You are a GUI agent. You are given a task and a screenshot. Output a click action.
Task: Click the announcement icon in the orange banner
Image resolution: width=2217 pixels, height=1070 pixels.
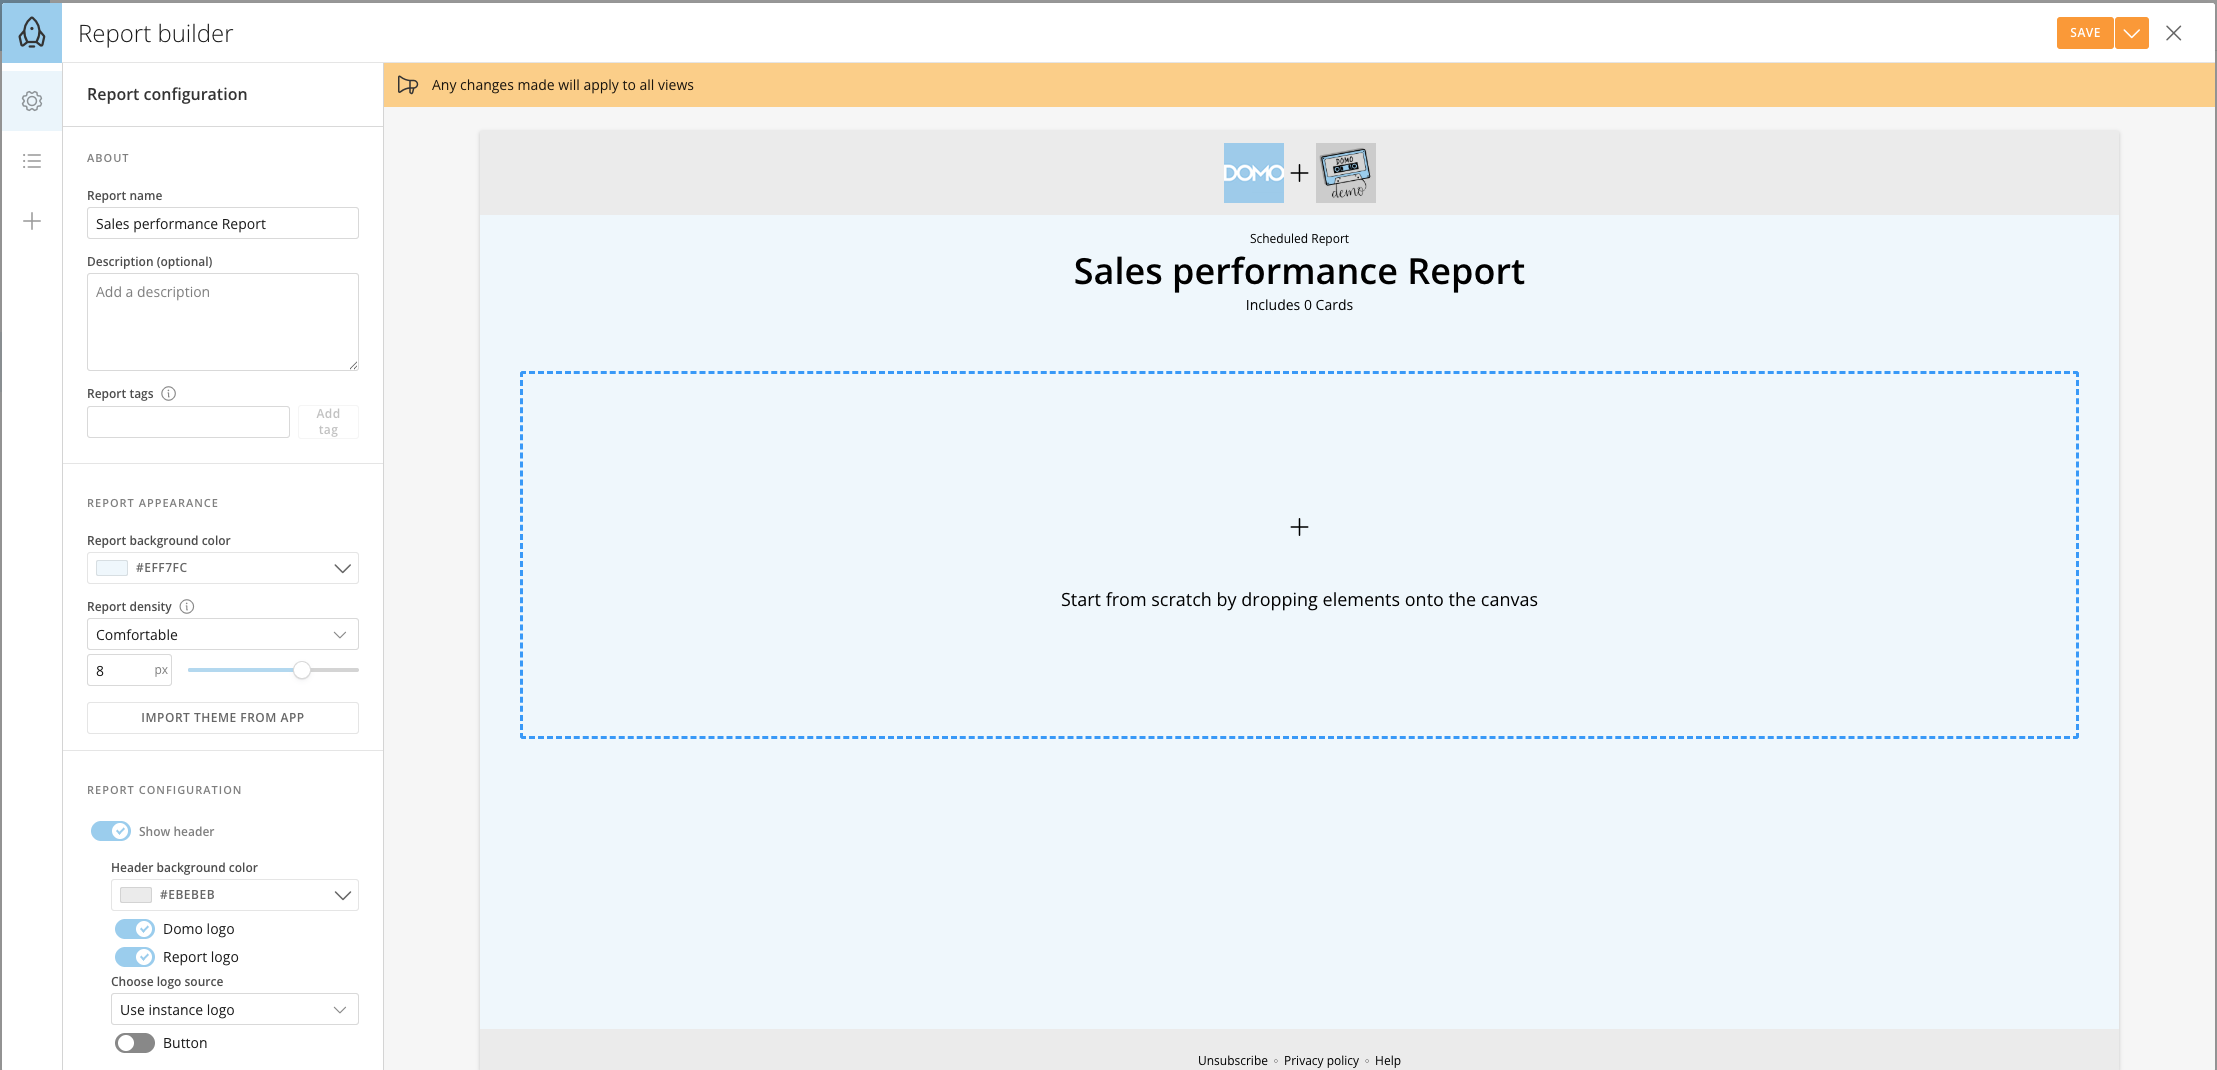click(407, 85)
